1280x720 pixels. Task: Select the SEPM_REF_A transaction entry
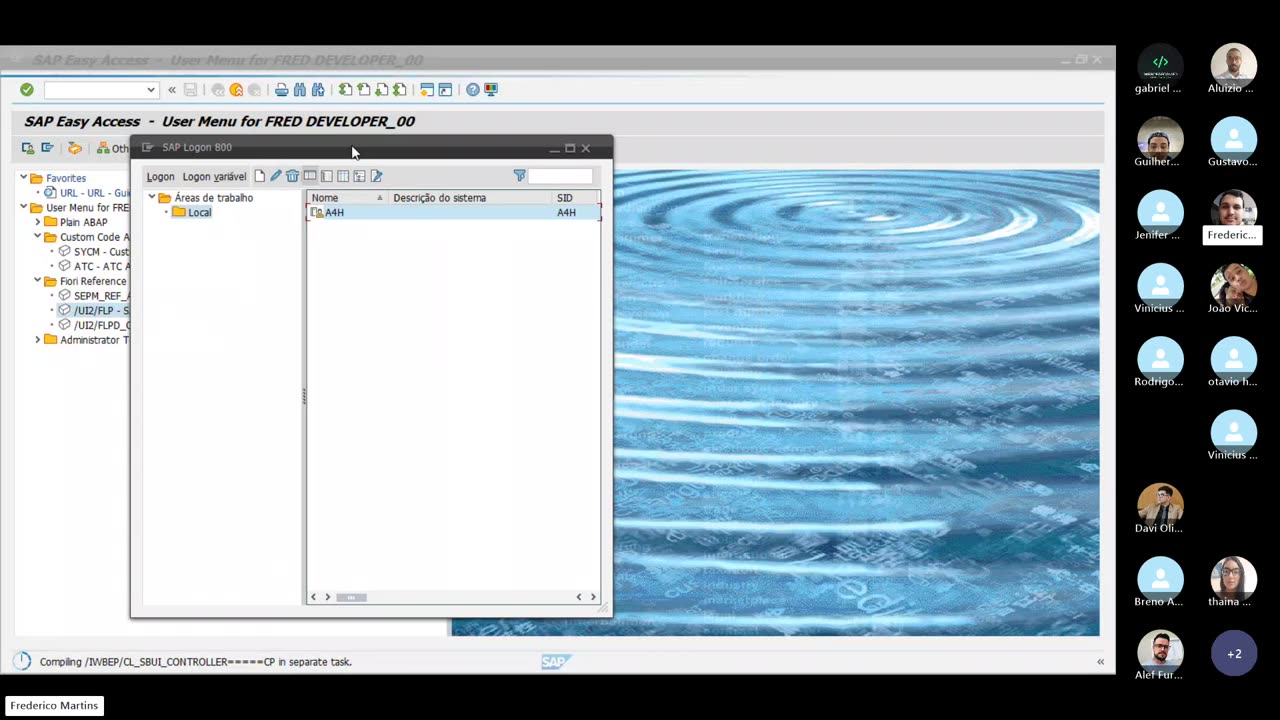point(101,296)
